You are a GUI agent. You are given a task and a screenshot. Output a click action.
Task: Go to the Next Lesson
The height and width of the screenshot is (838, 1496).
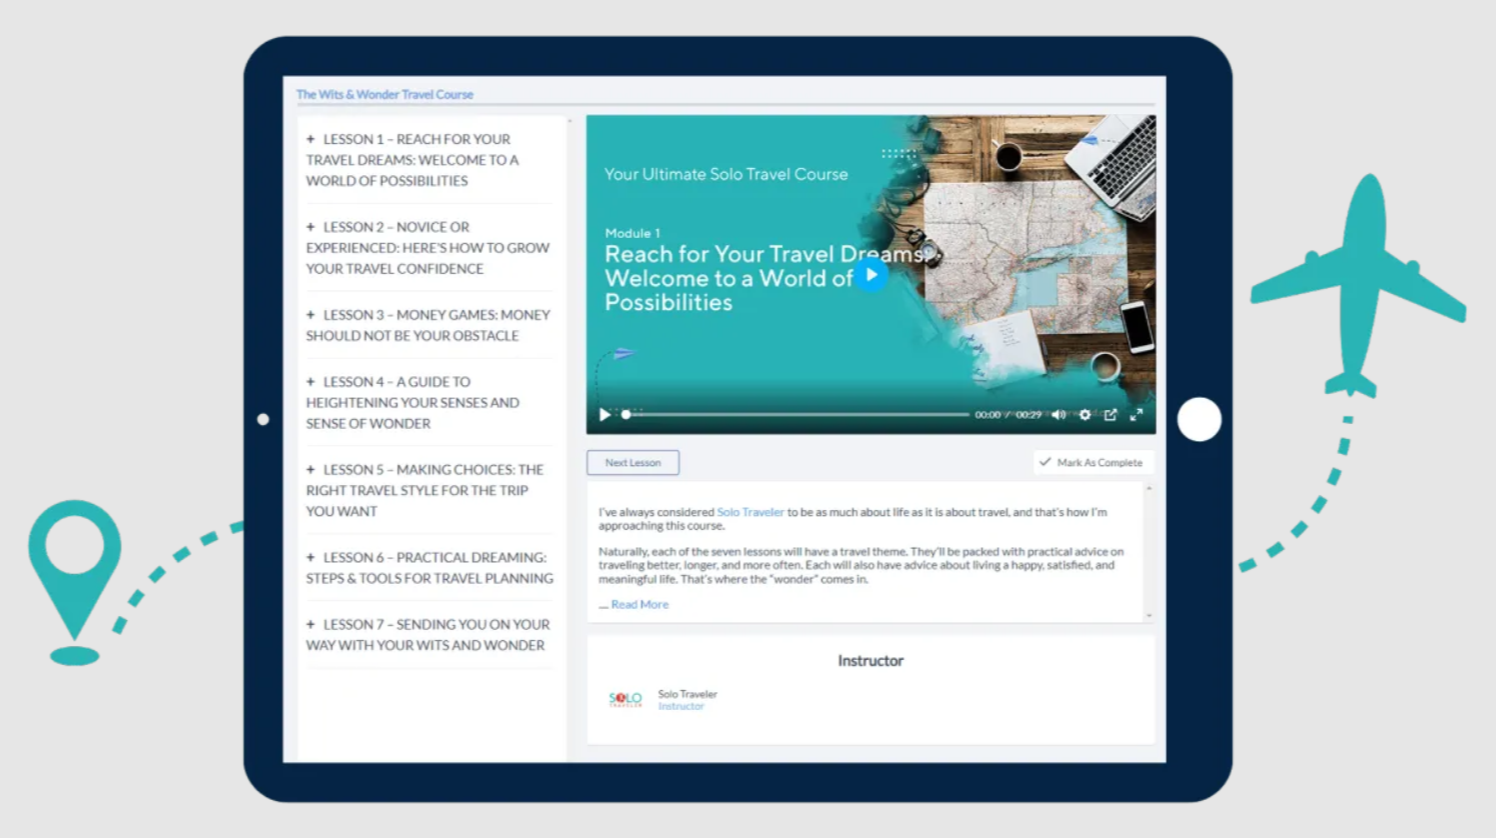coord(632,463)
